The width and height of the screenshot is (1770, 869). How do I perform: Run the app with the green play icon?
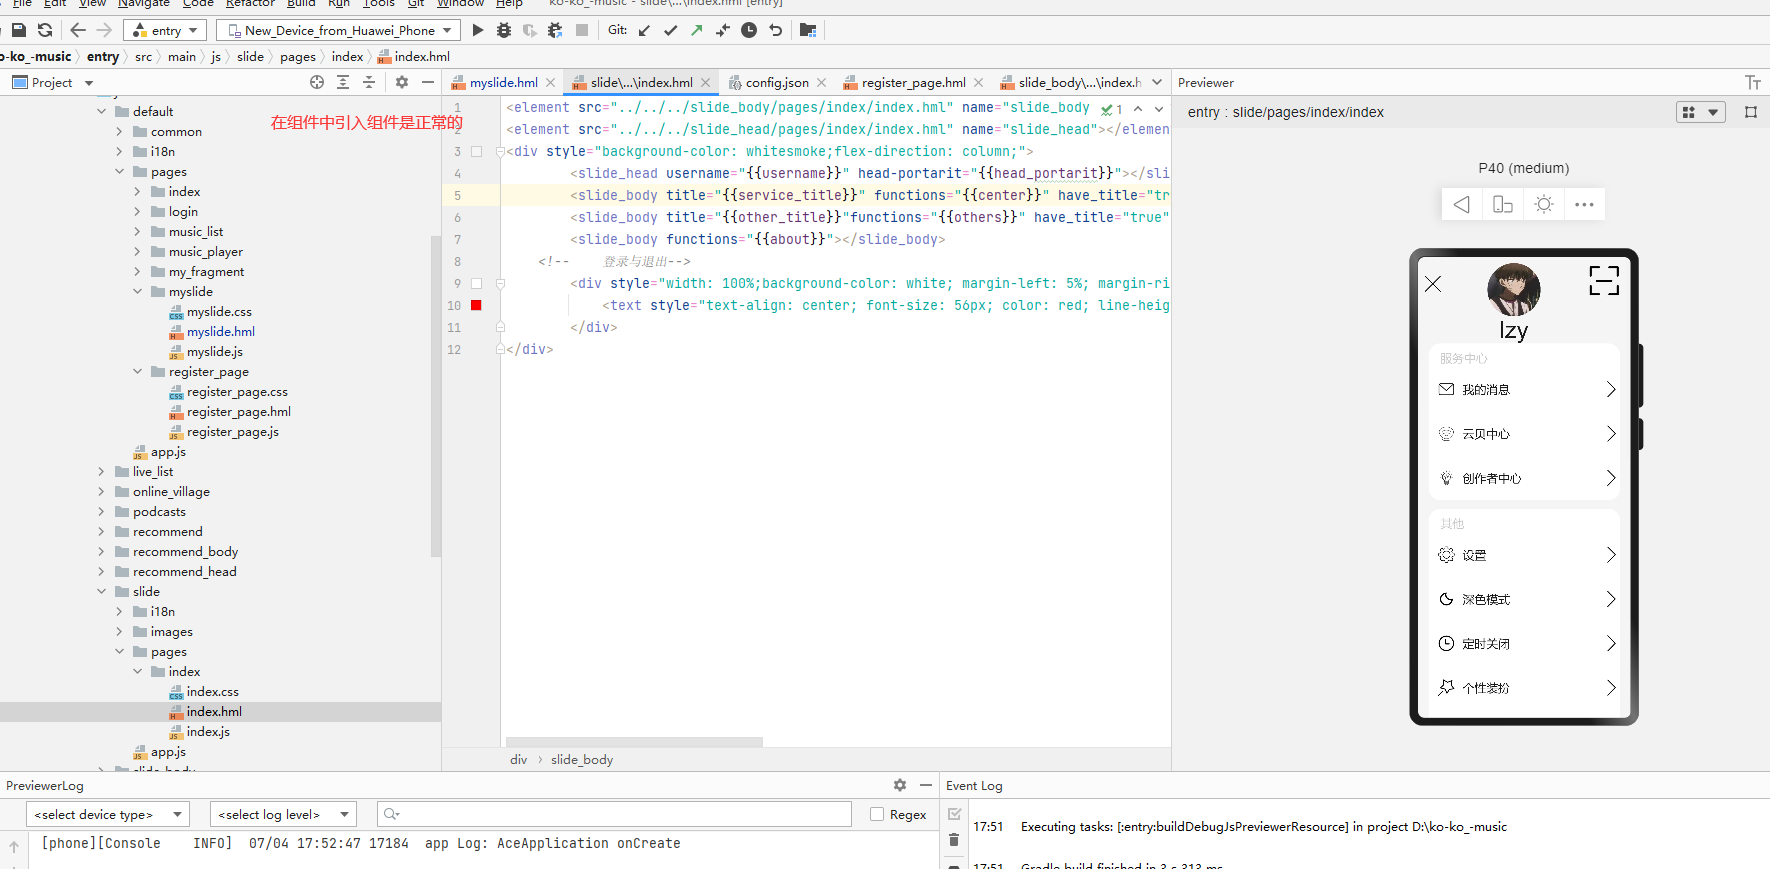tap(478, 30)
